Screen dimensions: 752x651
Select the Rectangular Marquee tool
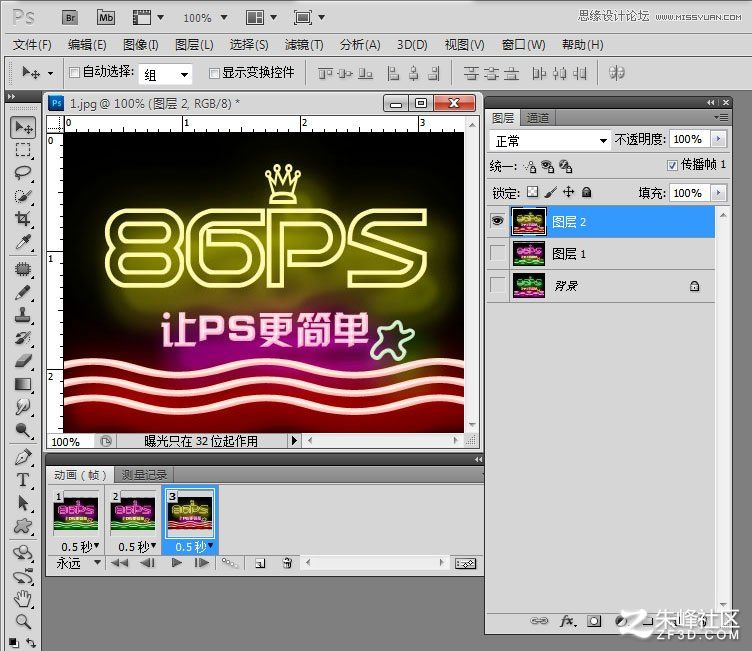click(x=23, y=150)
